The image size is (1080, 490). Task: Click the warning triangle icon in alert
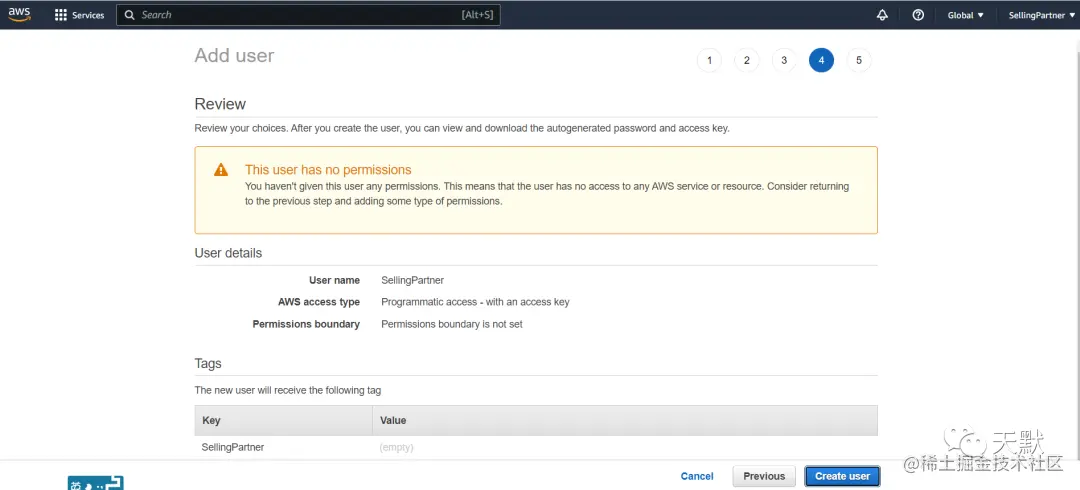[x=220, y=170]
